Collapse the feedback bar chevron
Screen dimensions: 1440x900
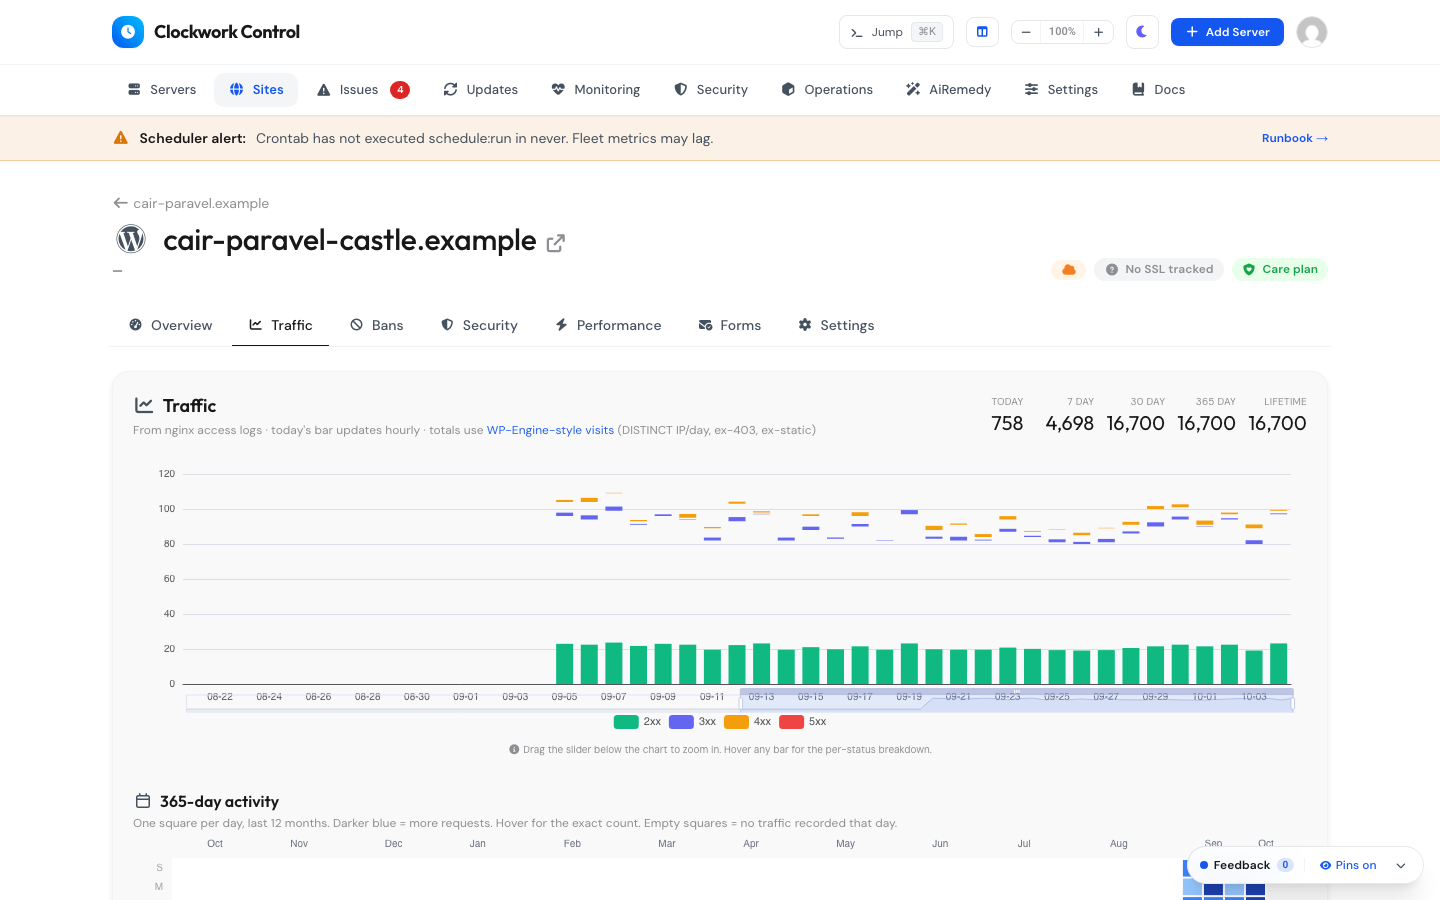(x=1401, y=865)
